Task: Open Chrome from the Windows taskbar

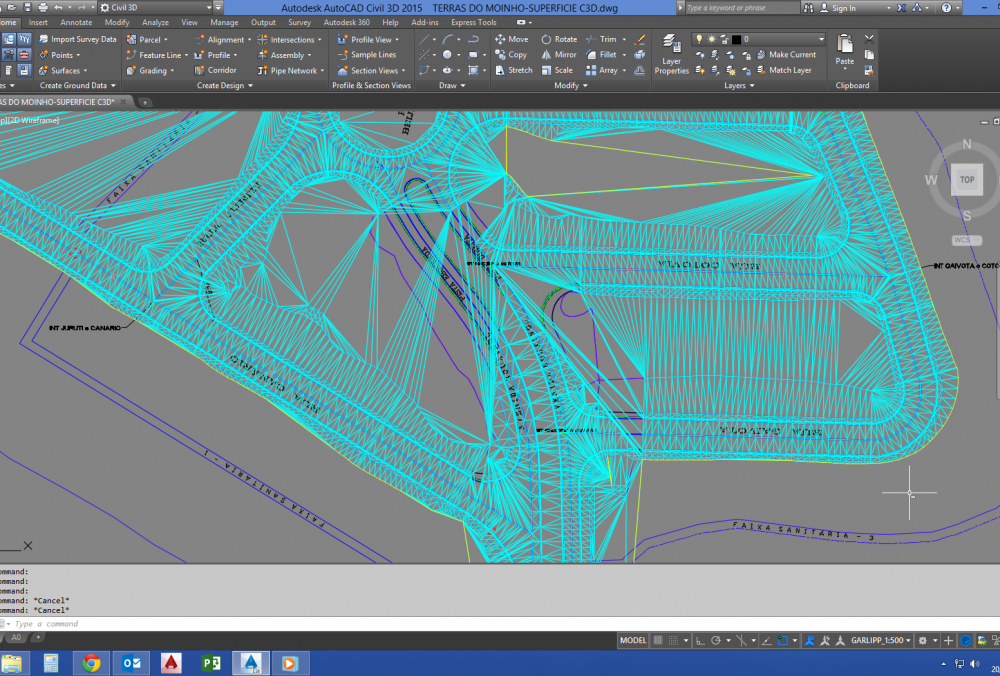Action: click(91, 664)
